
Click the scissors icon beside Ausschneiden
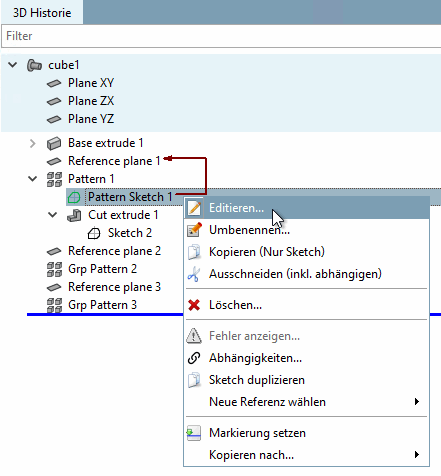(194, 274)
